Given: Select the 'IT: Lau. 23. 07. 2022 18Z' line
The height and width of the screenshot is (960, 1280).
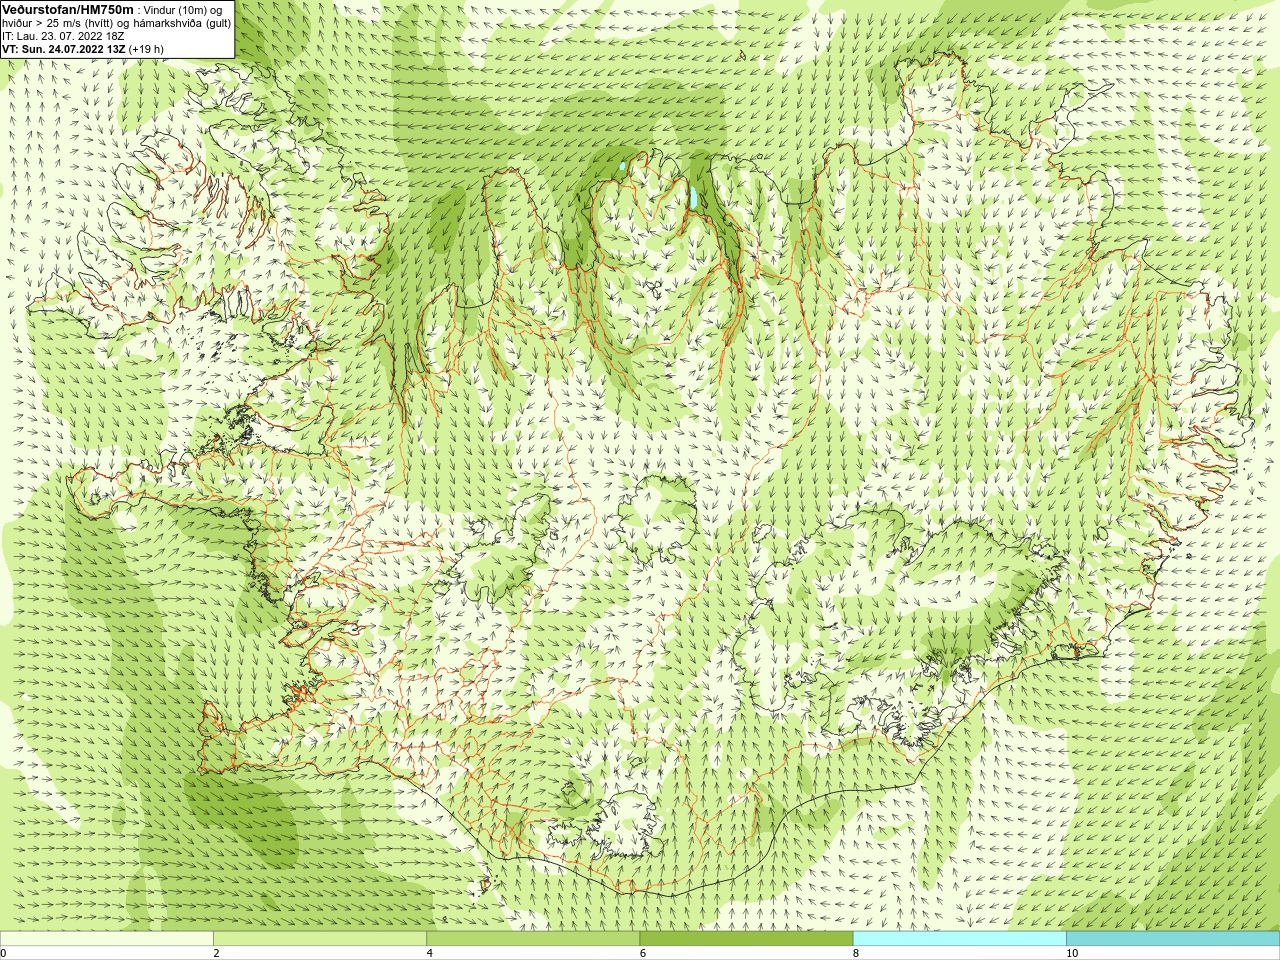Looking at the screenshot, I should pos(64,36).
